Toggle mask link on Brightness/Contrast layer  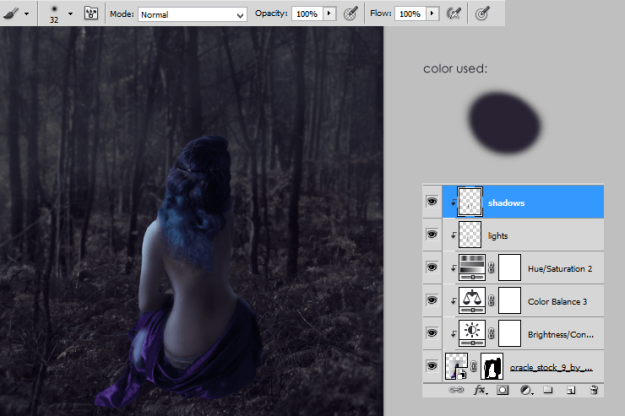[491, 333]
